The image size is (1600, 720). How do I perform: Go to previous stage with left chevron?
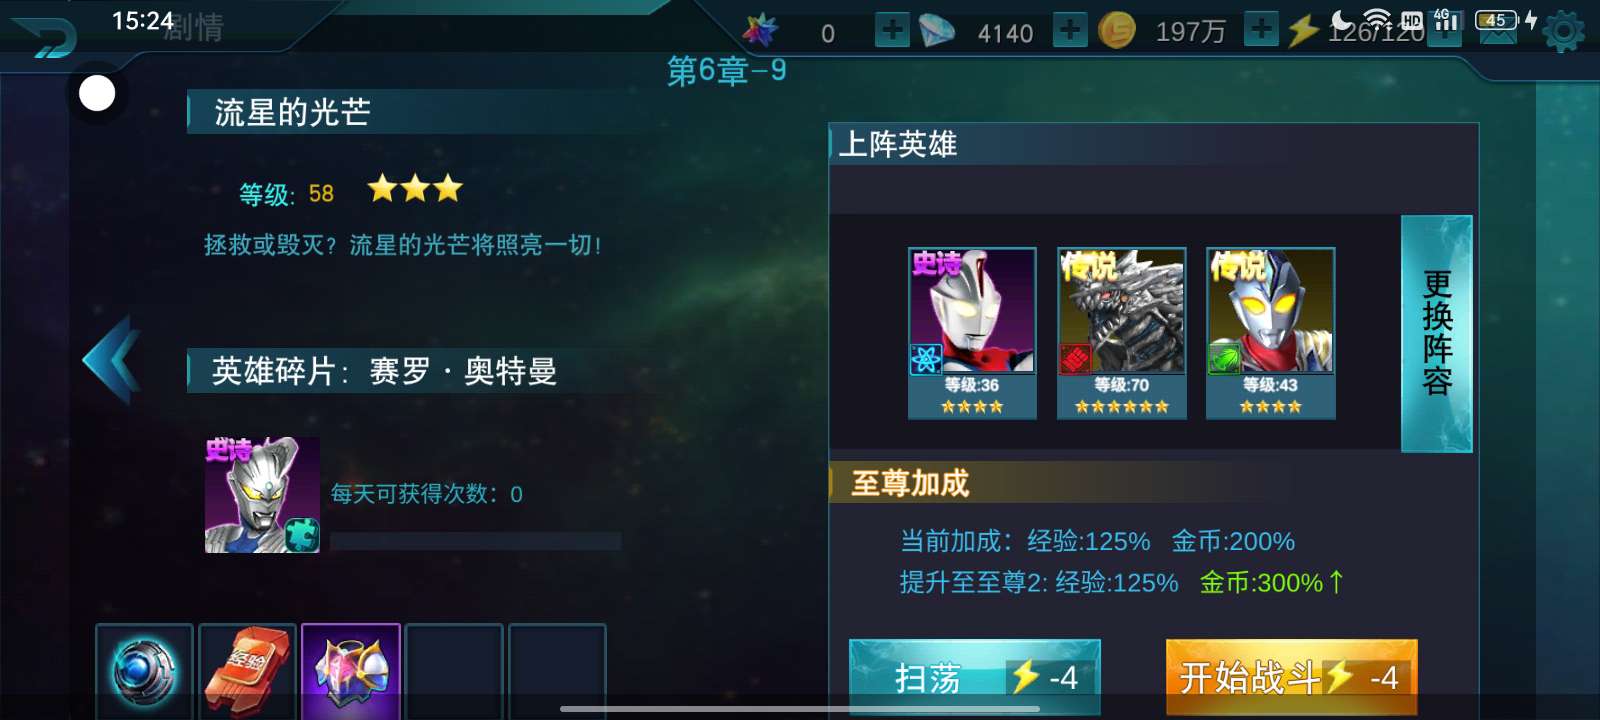(x=110, y=360)
